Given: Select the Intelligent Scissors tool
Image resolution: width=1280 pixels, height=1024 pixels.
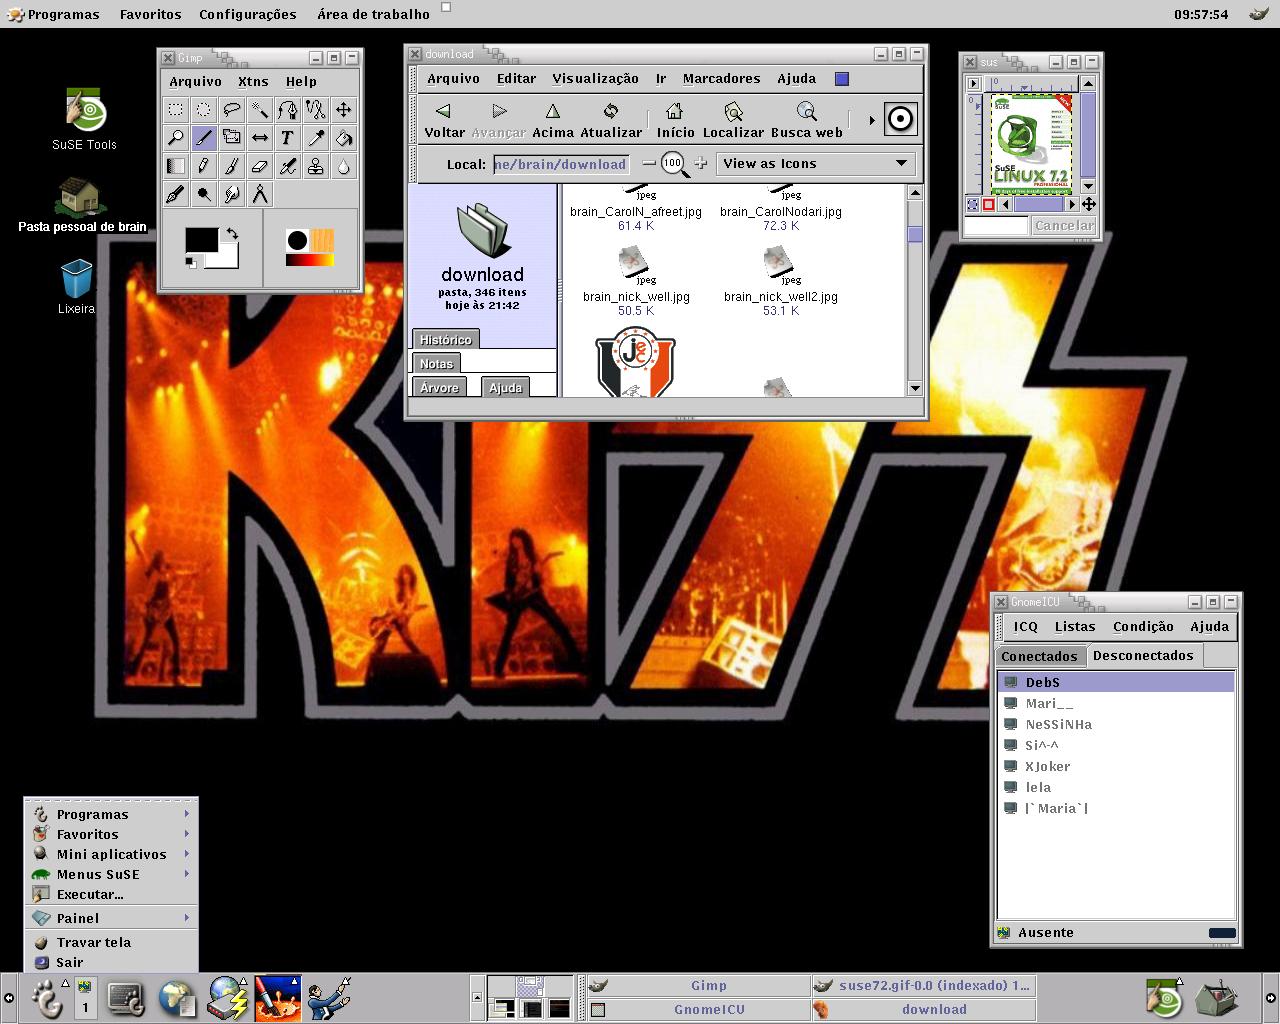Looking at the screenshot, I should (x=315, y=110).
